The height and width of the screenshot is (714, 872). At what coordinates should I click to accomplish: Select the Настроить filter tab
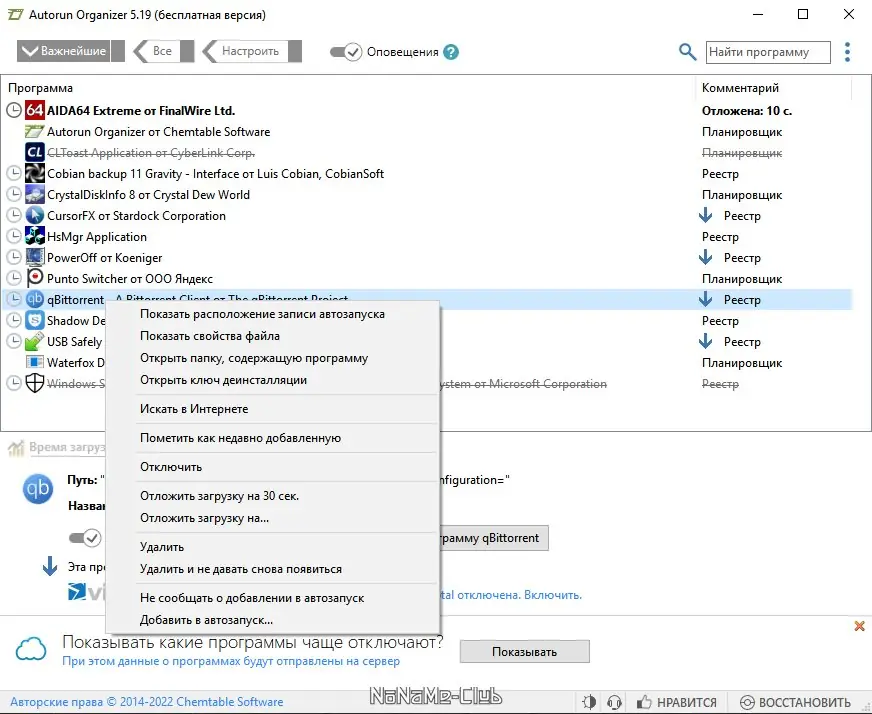click(x=251, y=51)
